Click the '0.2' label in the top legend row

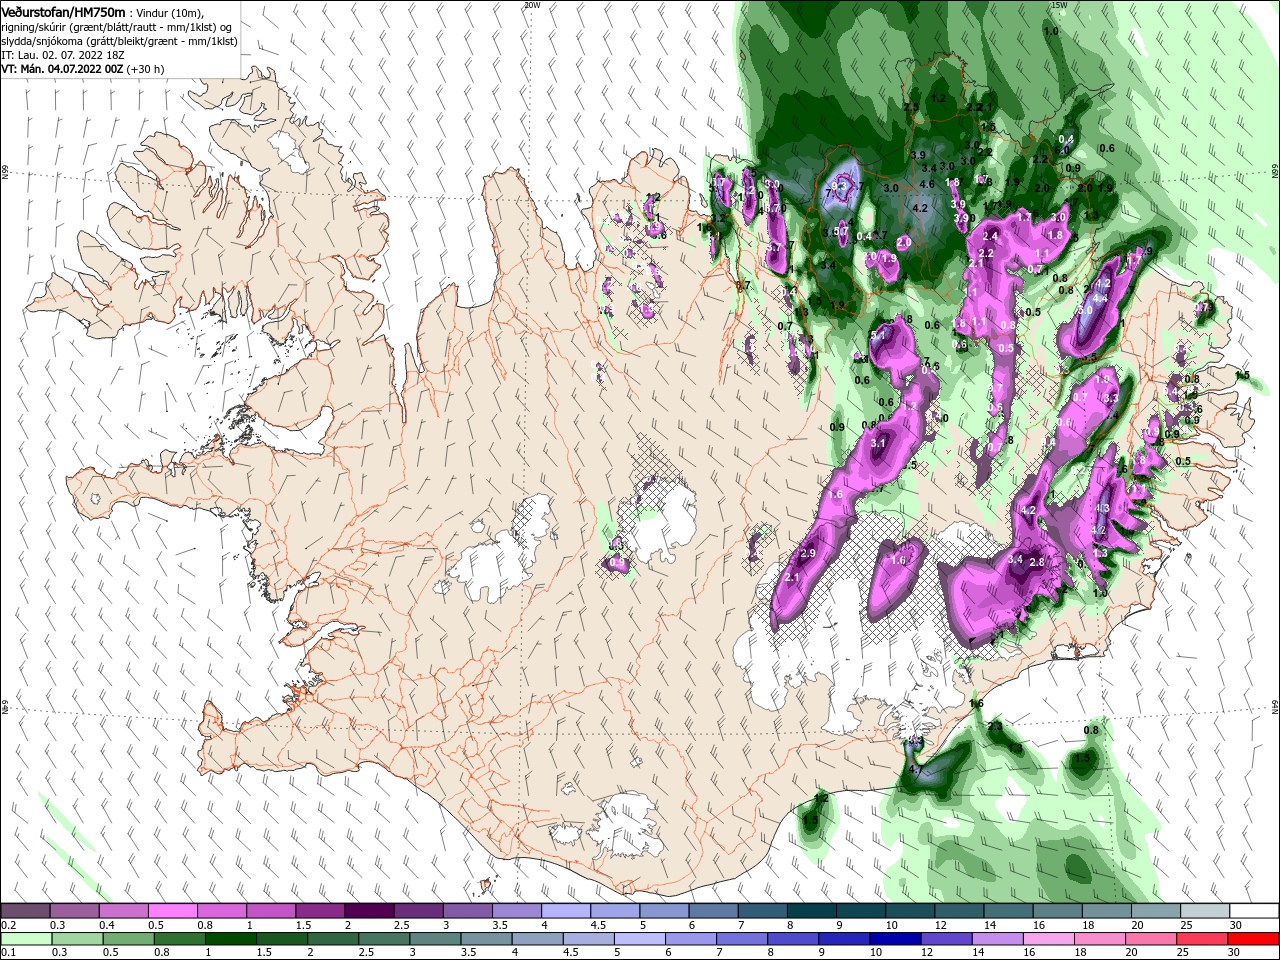(8, 926)
